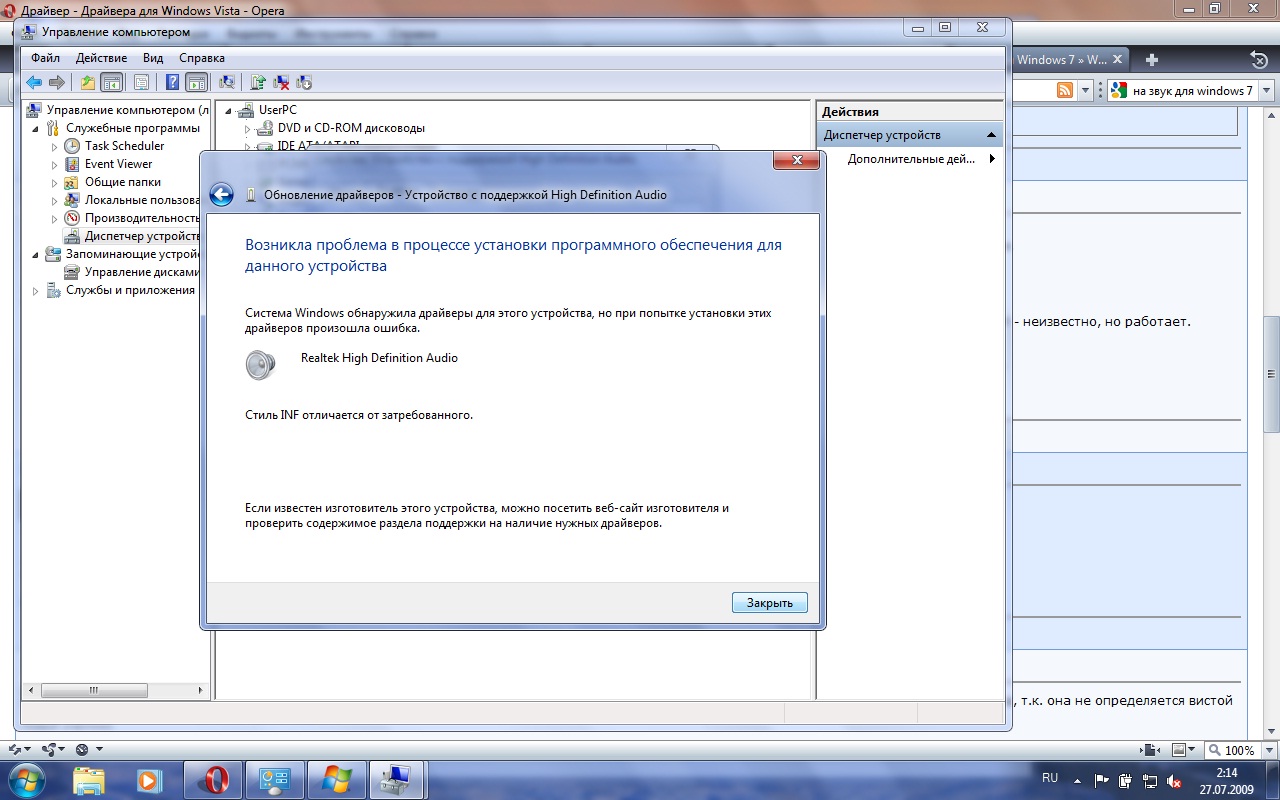Viewport: 1280px width, 800px height.
Task: Click the speaker icon beside Realtek High Definition Audio
Action: point(260,365)
